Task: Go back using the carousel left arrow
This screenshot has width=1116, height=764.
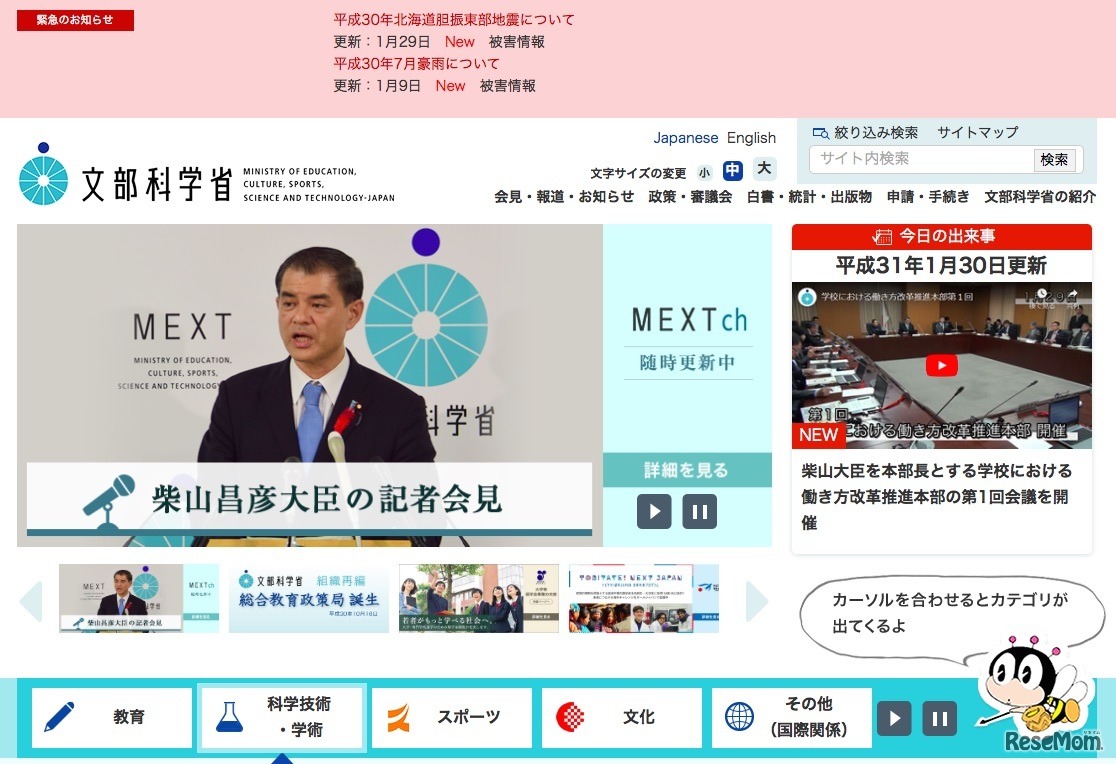Action: (30, 600)
